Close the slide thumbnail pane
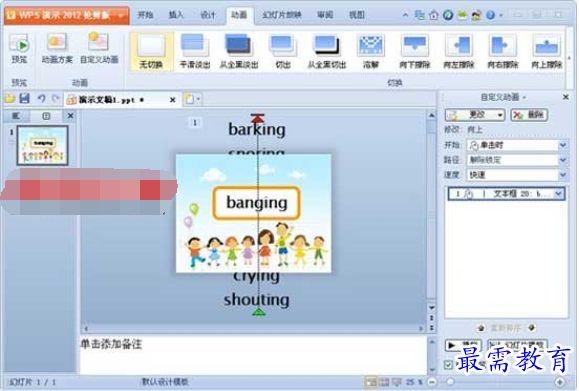 pos(71,116)
